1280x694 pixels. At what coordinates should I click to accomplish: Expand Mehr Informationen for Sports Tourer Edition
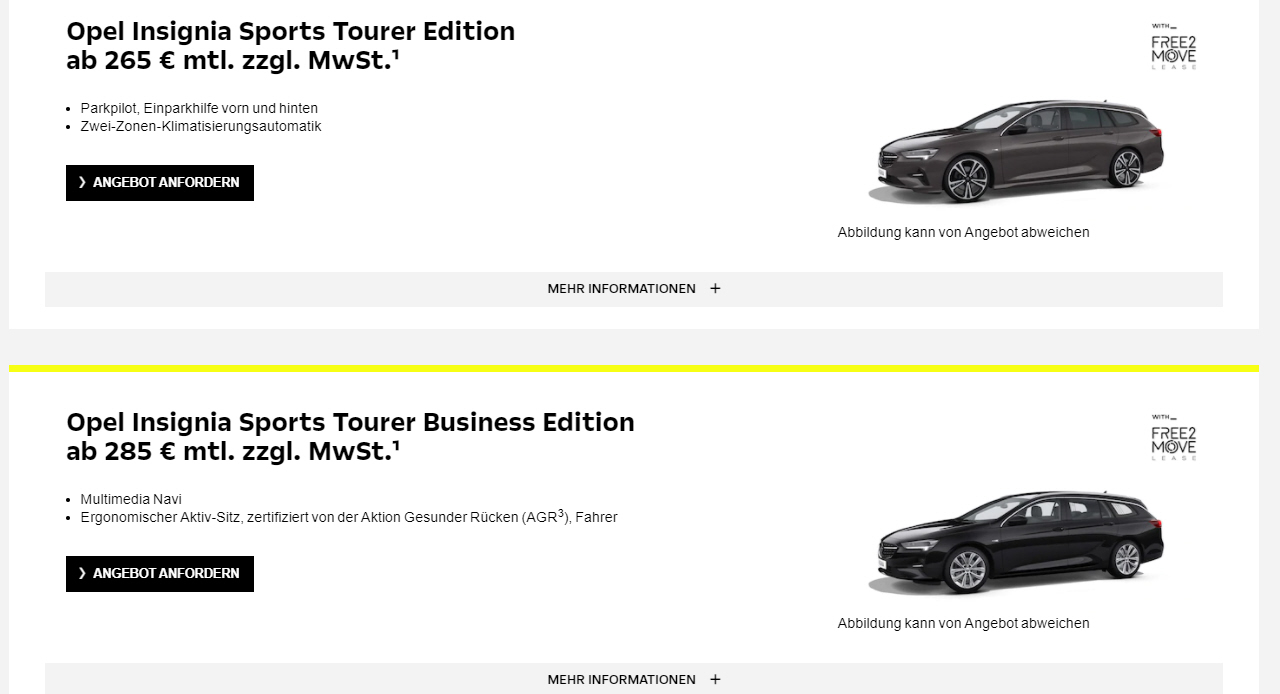point(622,289)
